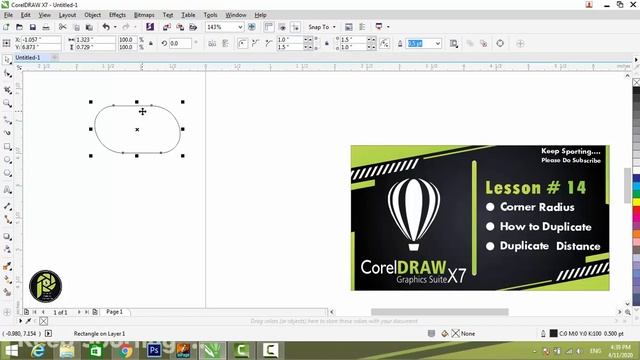
Task: Open the File menu
Action: point(8,15)
